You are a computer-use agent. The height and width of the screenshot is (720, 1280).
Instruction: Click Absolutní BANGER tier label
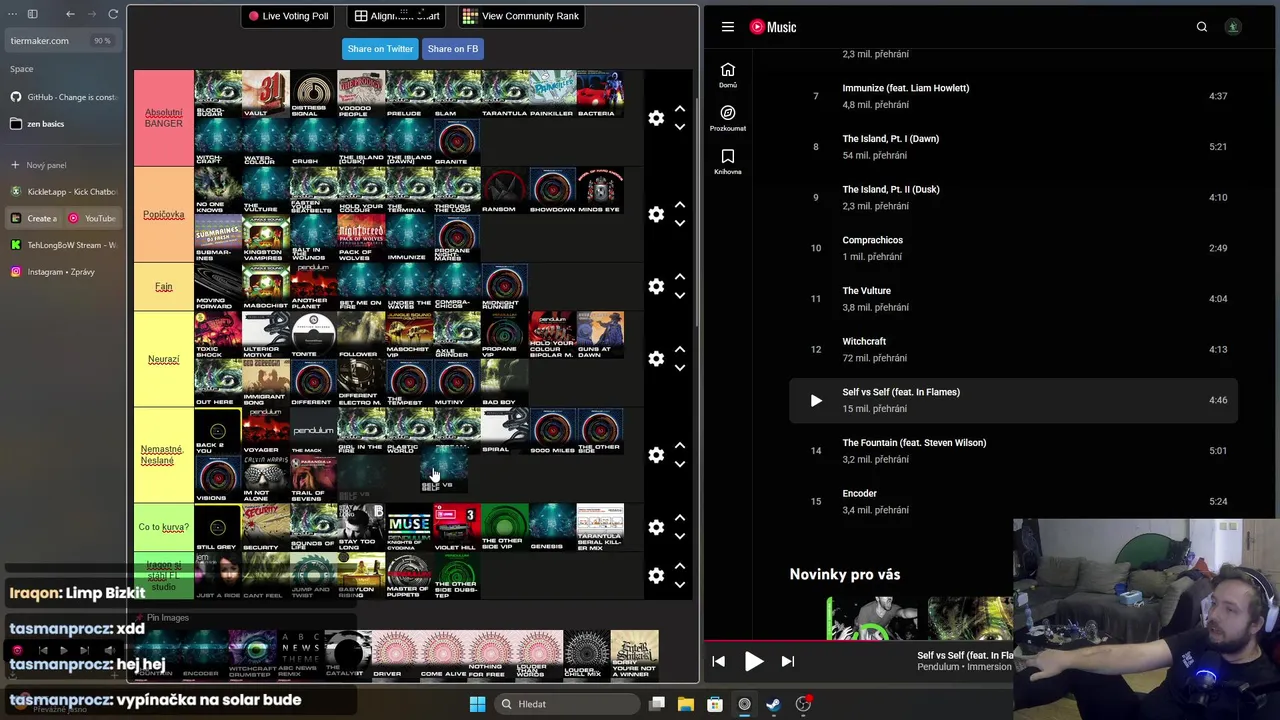tap(164, 118)
